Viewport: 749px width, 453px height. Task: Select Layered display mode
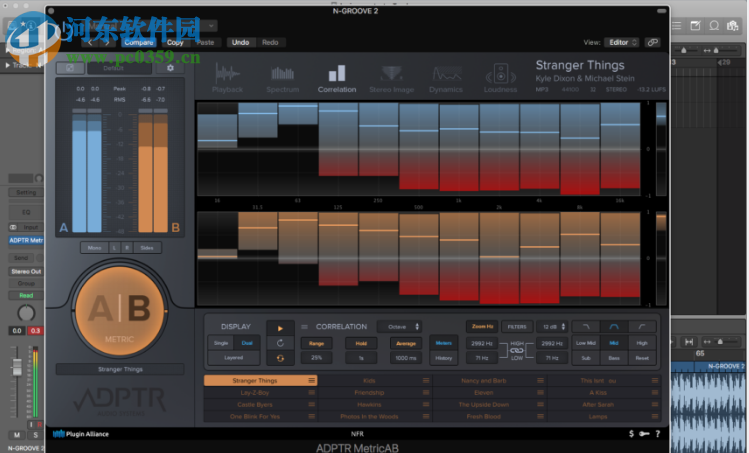coord(234,357)
